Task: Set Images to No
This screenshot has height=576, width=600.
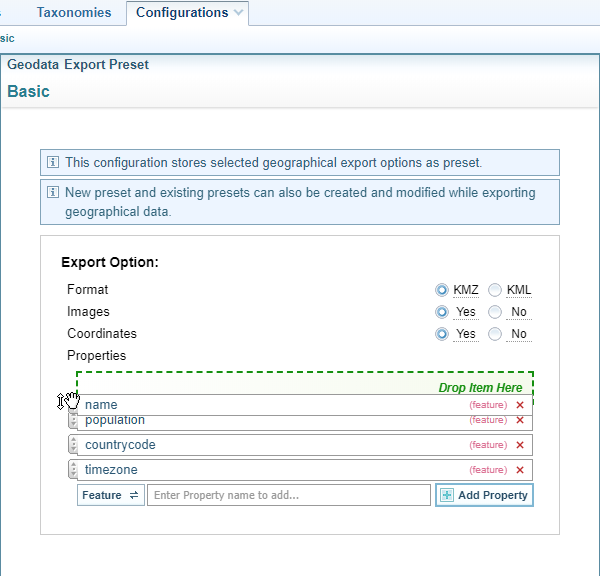Action: point(495,312)
